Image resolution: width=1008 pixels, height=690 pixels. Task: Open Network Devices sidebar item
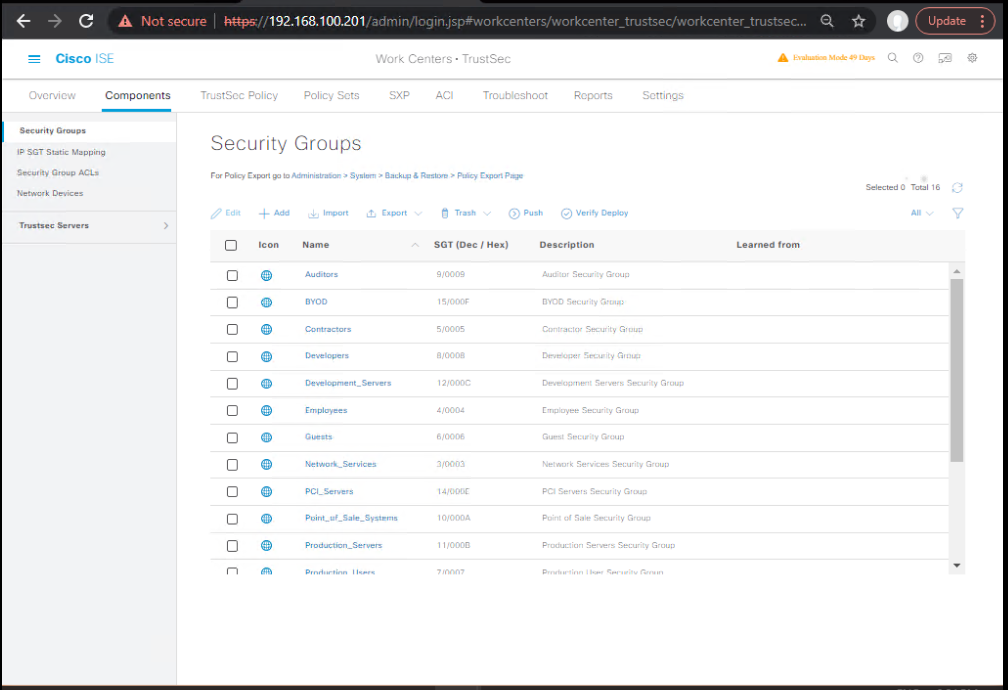[x=50, y=194]
